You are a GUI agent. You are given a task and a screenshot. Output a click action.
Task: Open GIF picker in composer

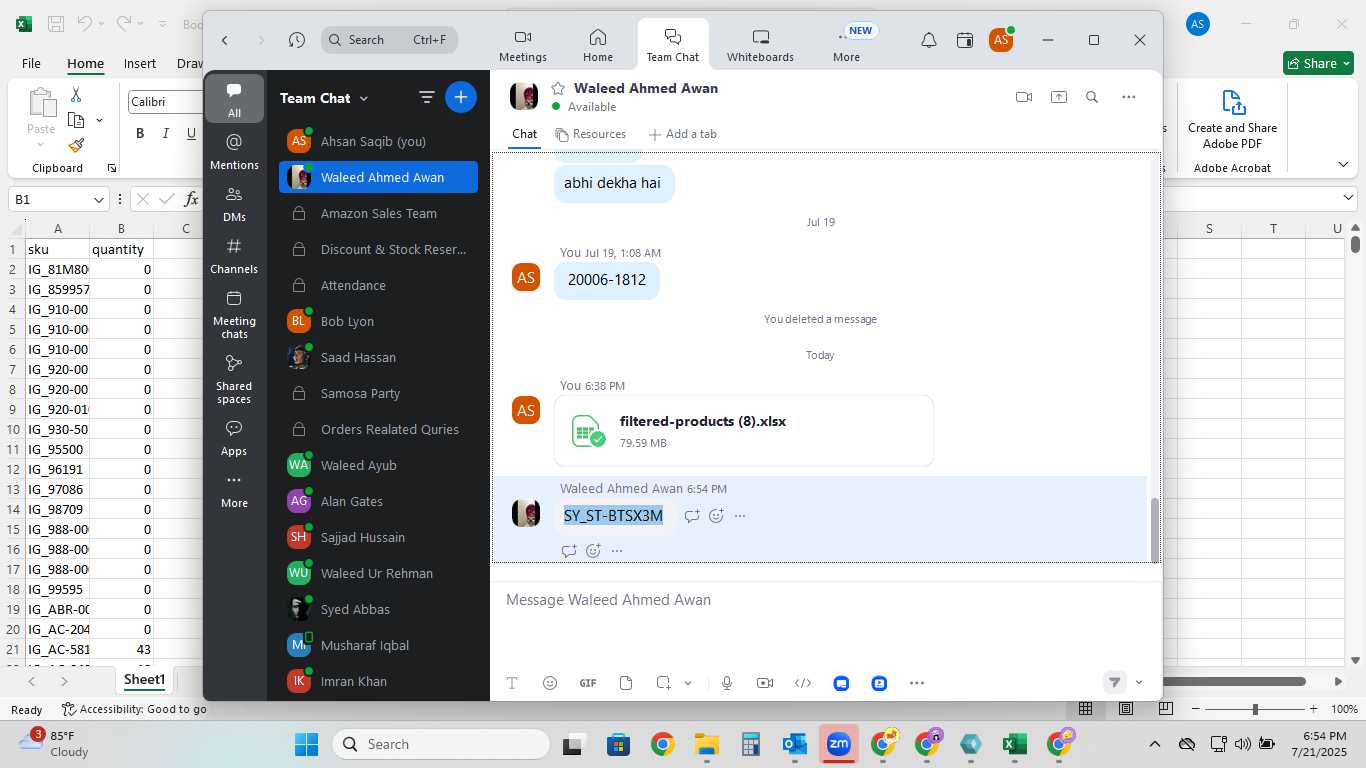[x=588, y=683]
